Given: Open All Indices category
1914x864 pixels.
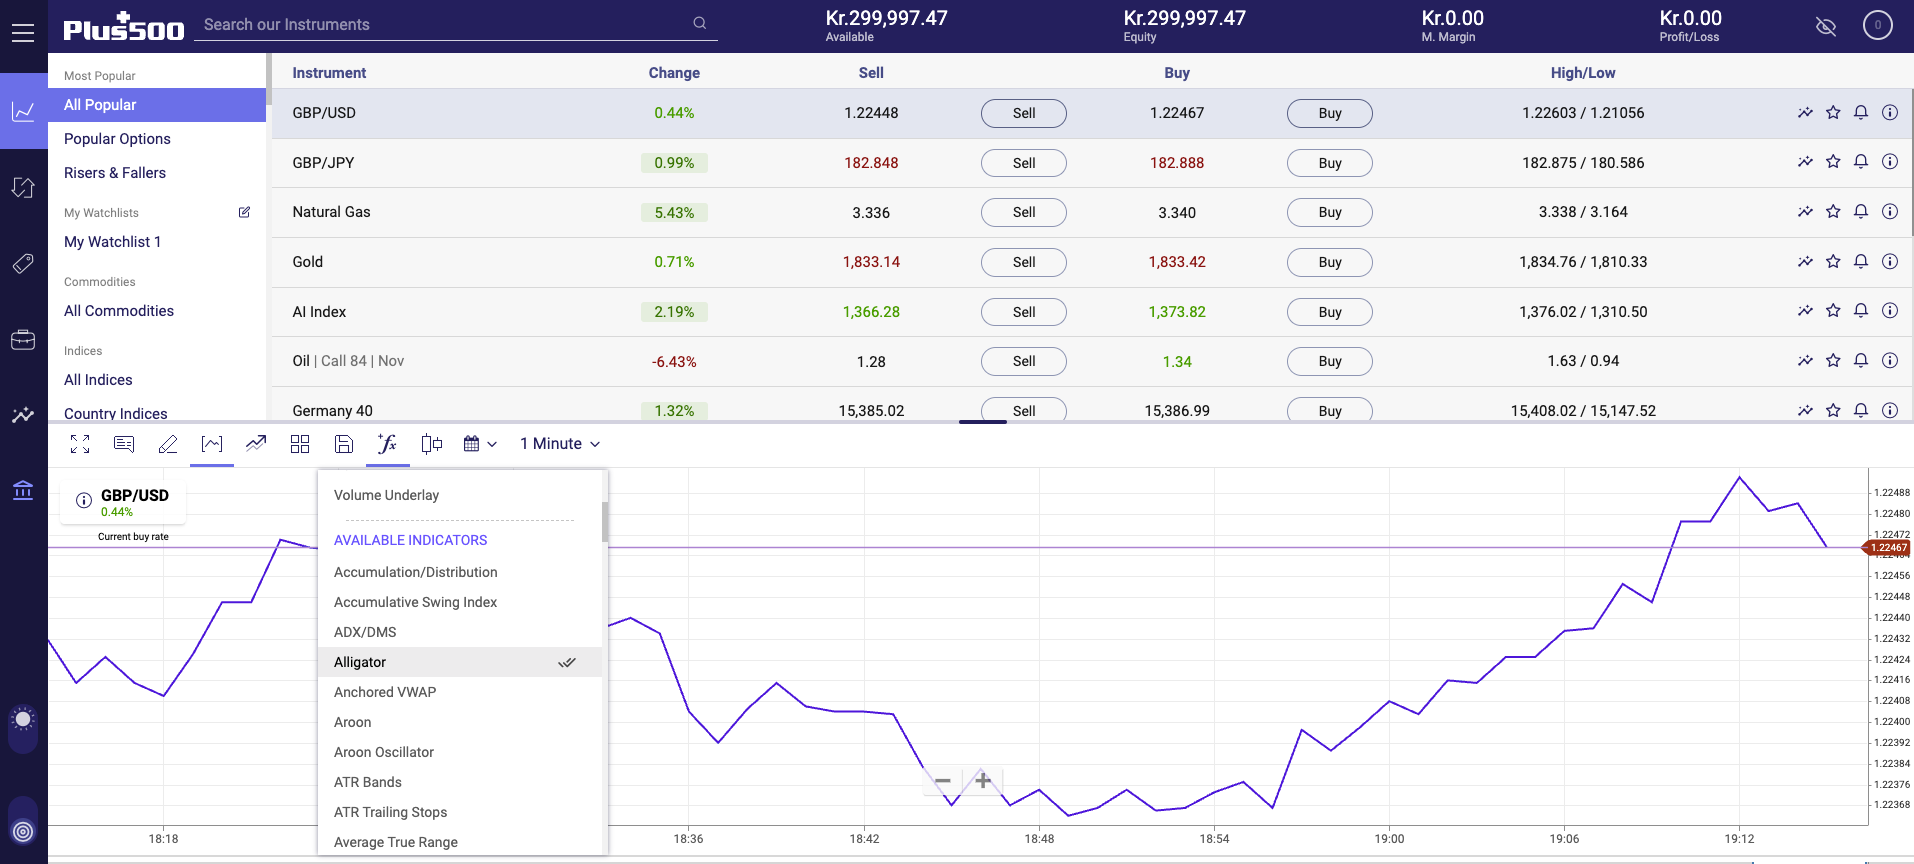Looking at the screenshot, I should point(98,380).
